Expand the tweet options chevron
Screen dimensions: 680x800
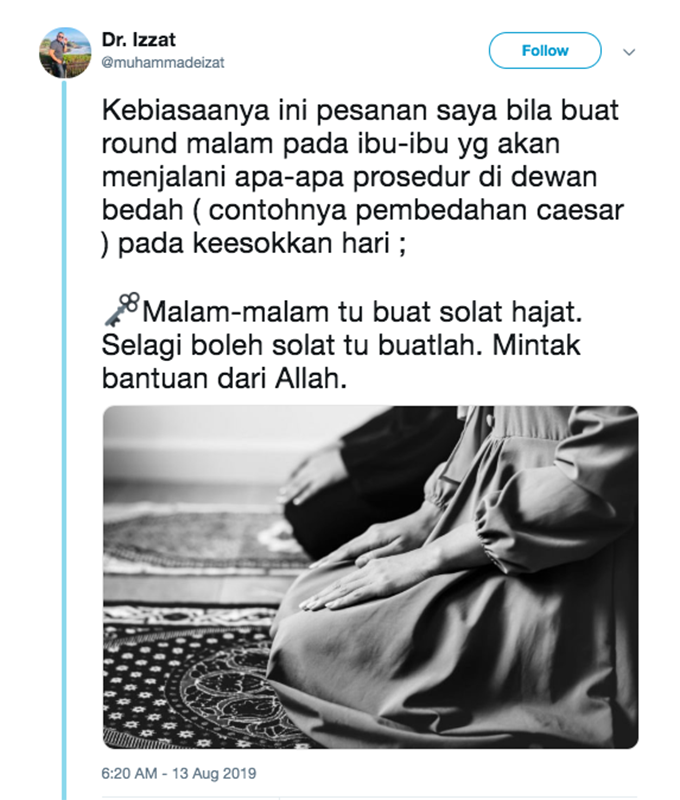pos(629,52)
